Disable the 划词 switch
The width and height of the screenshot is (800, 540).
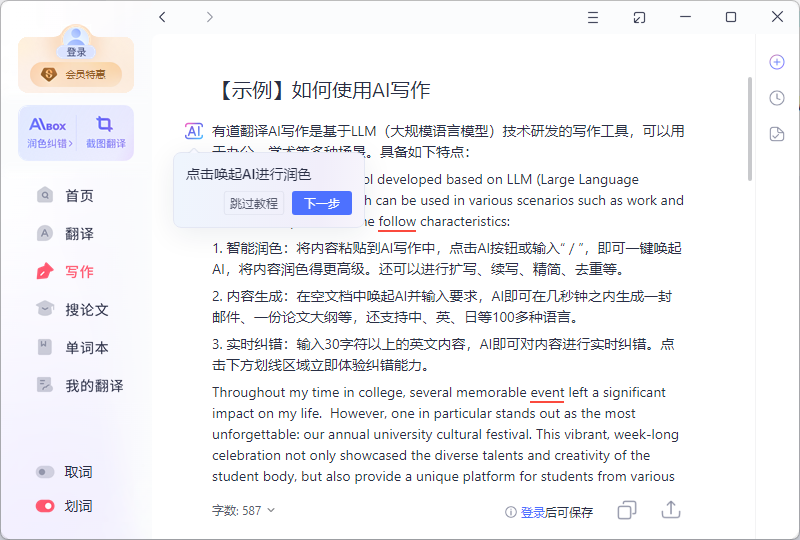point(45,506)
